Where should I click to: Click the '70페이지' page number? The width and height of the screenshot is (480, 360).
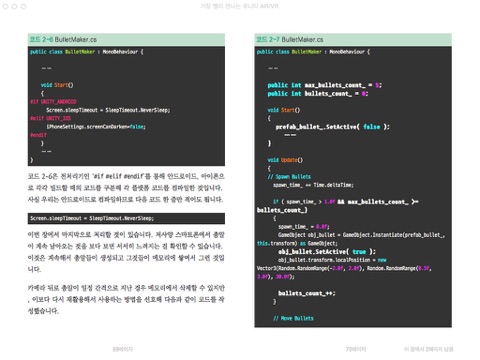356,349
